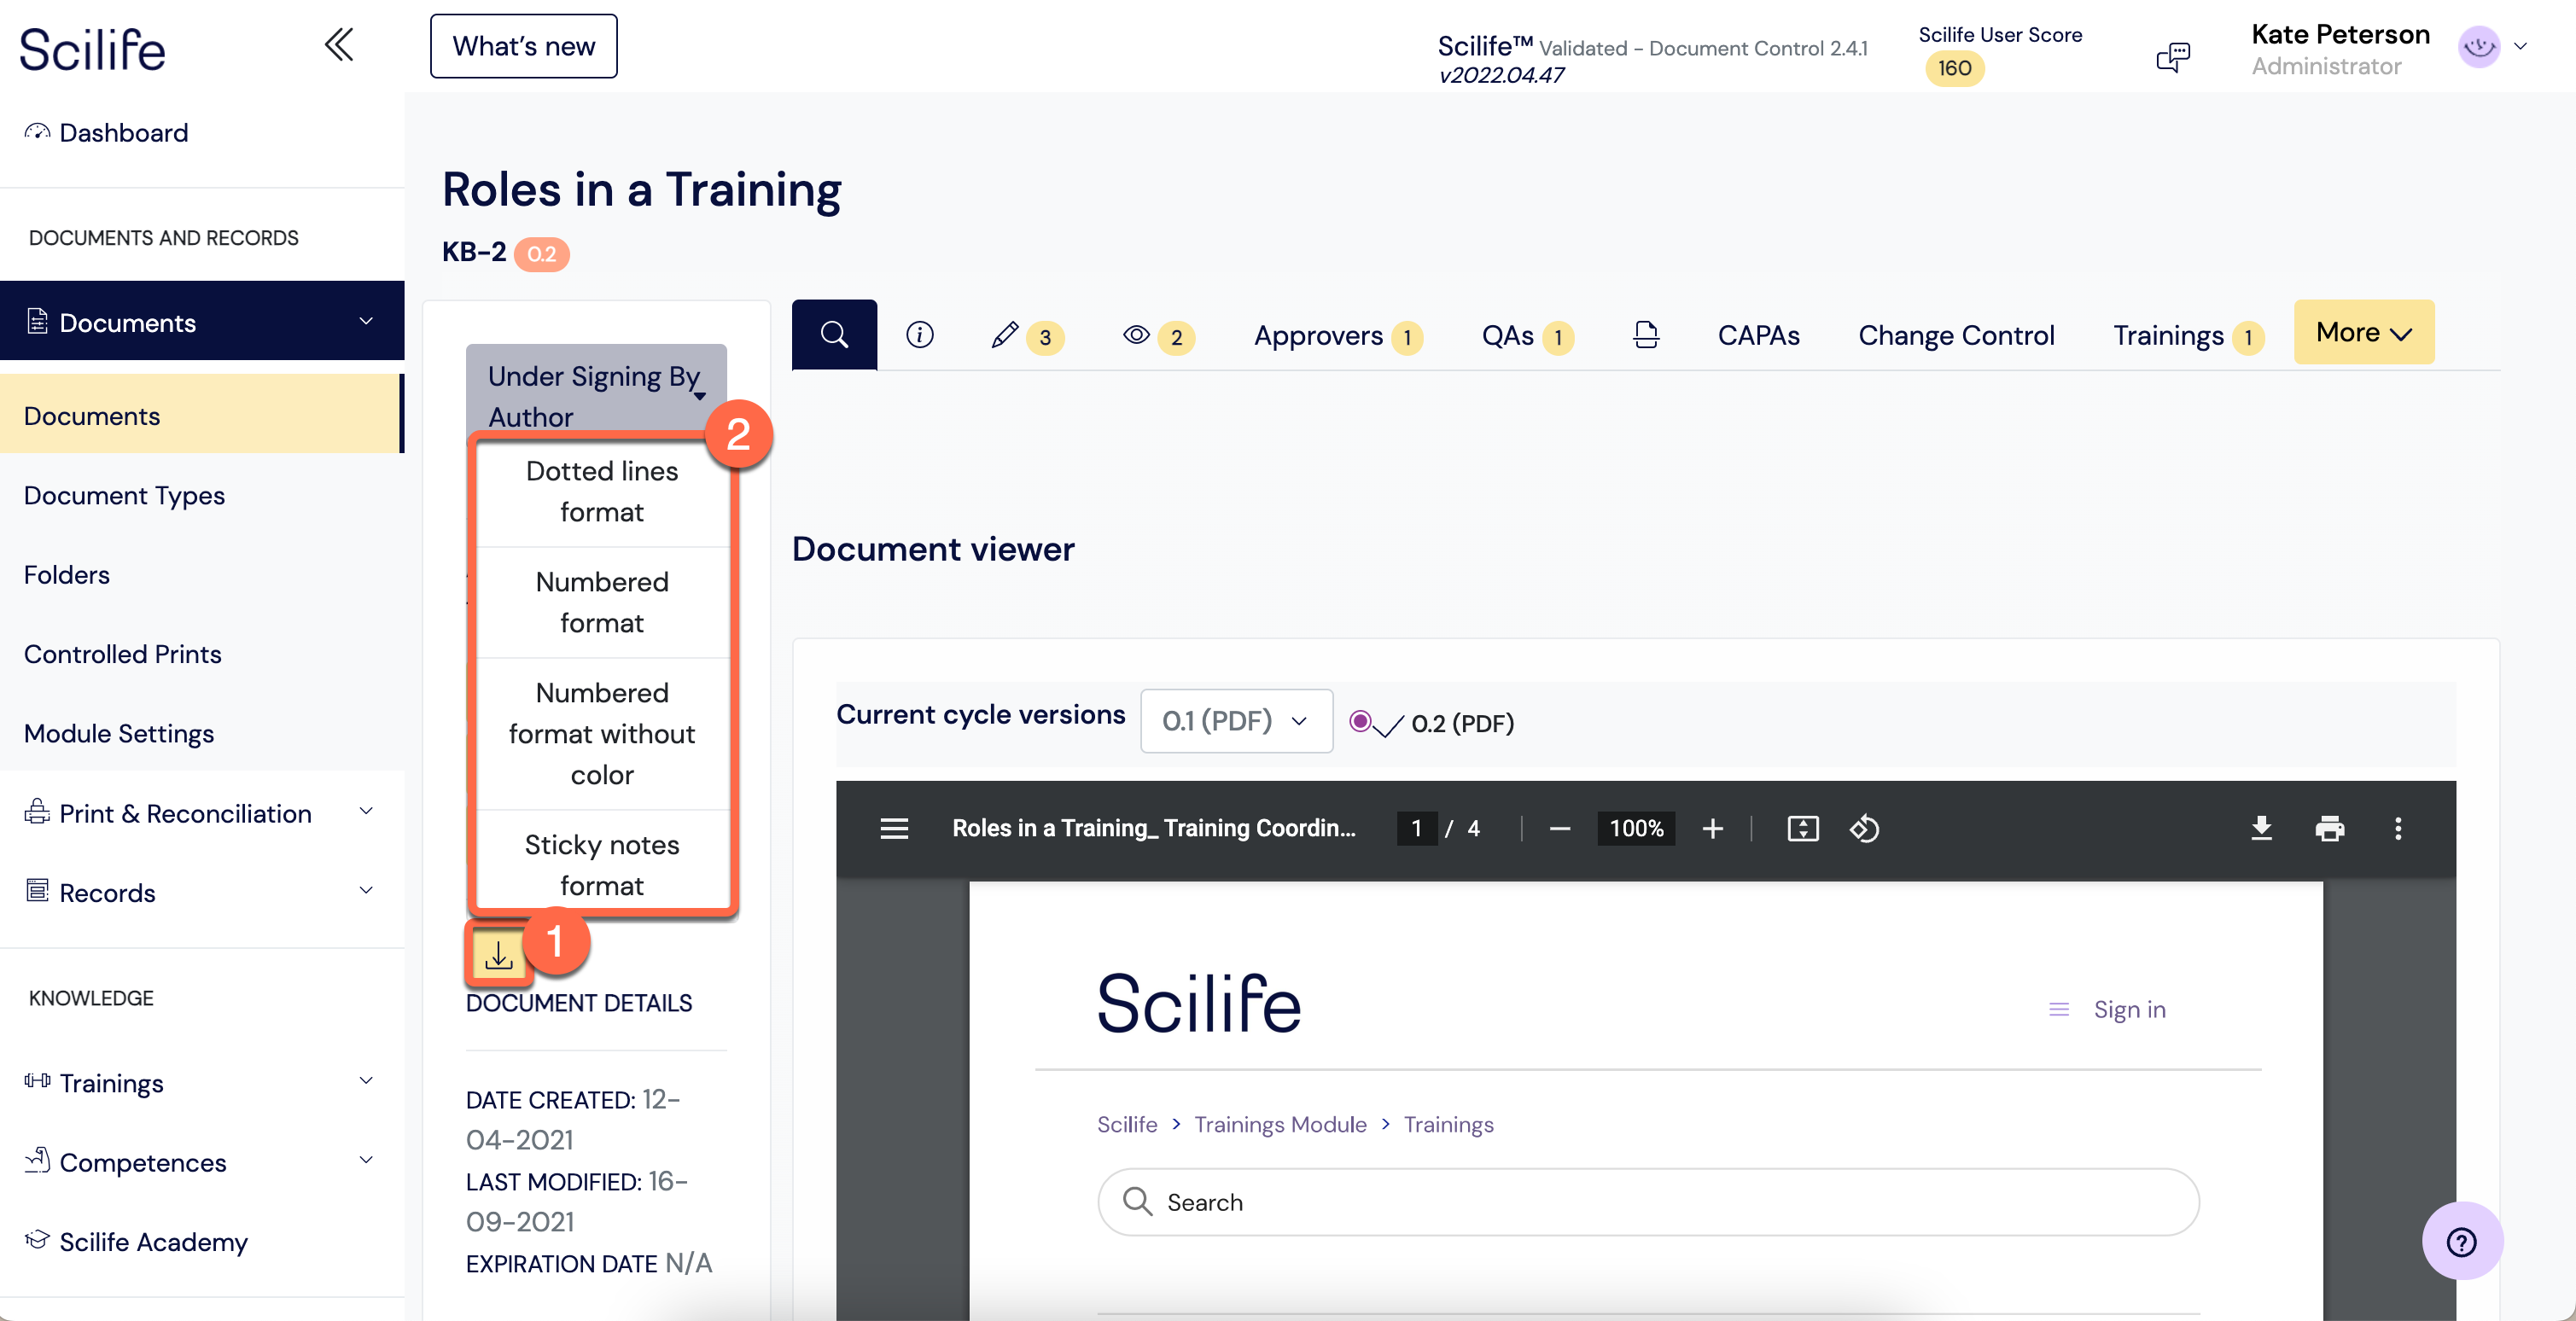Open the info tab icon
The width and height of the screenshot is (2576, 1321).
tap(919, 335)
